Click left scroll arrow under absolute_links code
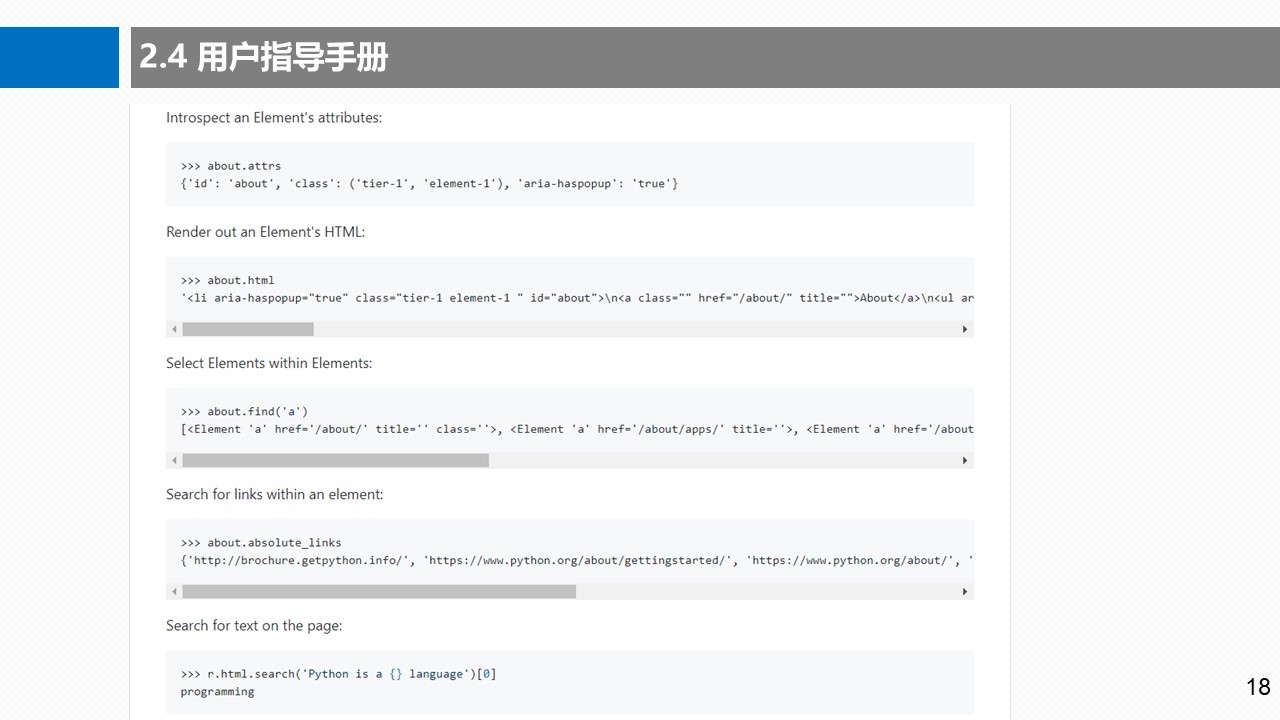 (x=174, y=592)
